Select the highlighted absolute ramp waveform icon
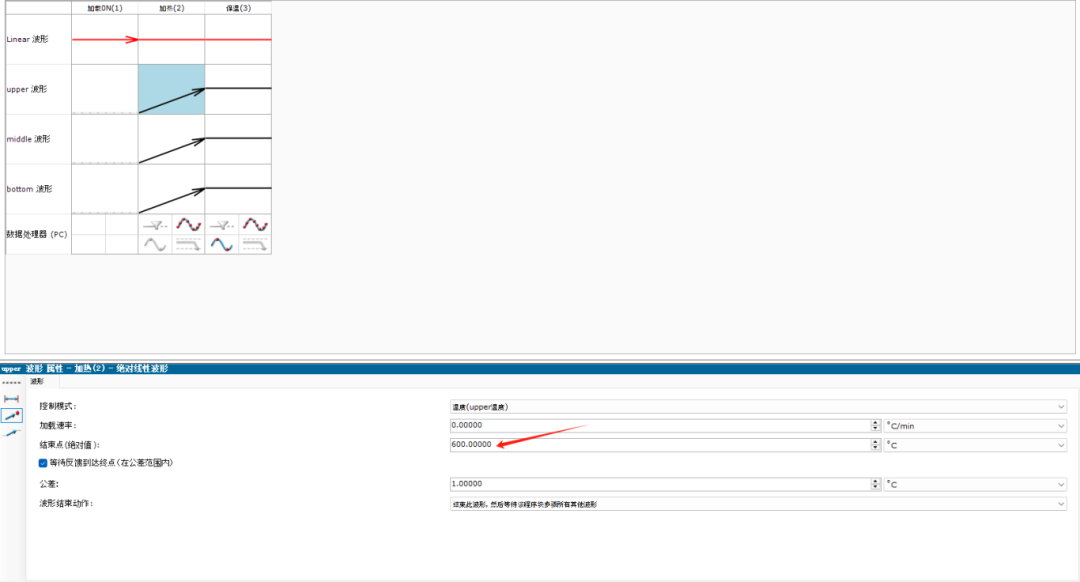The image size is (1080, 582). click(x=12, y=415)
